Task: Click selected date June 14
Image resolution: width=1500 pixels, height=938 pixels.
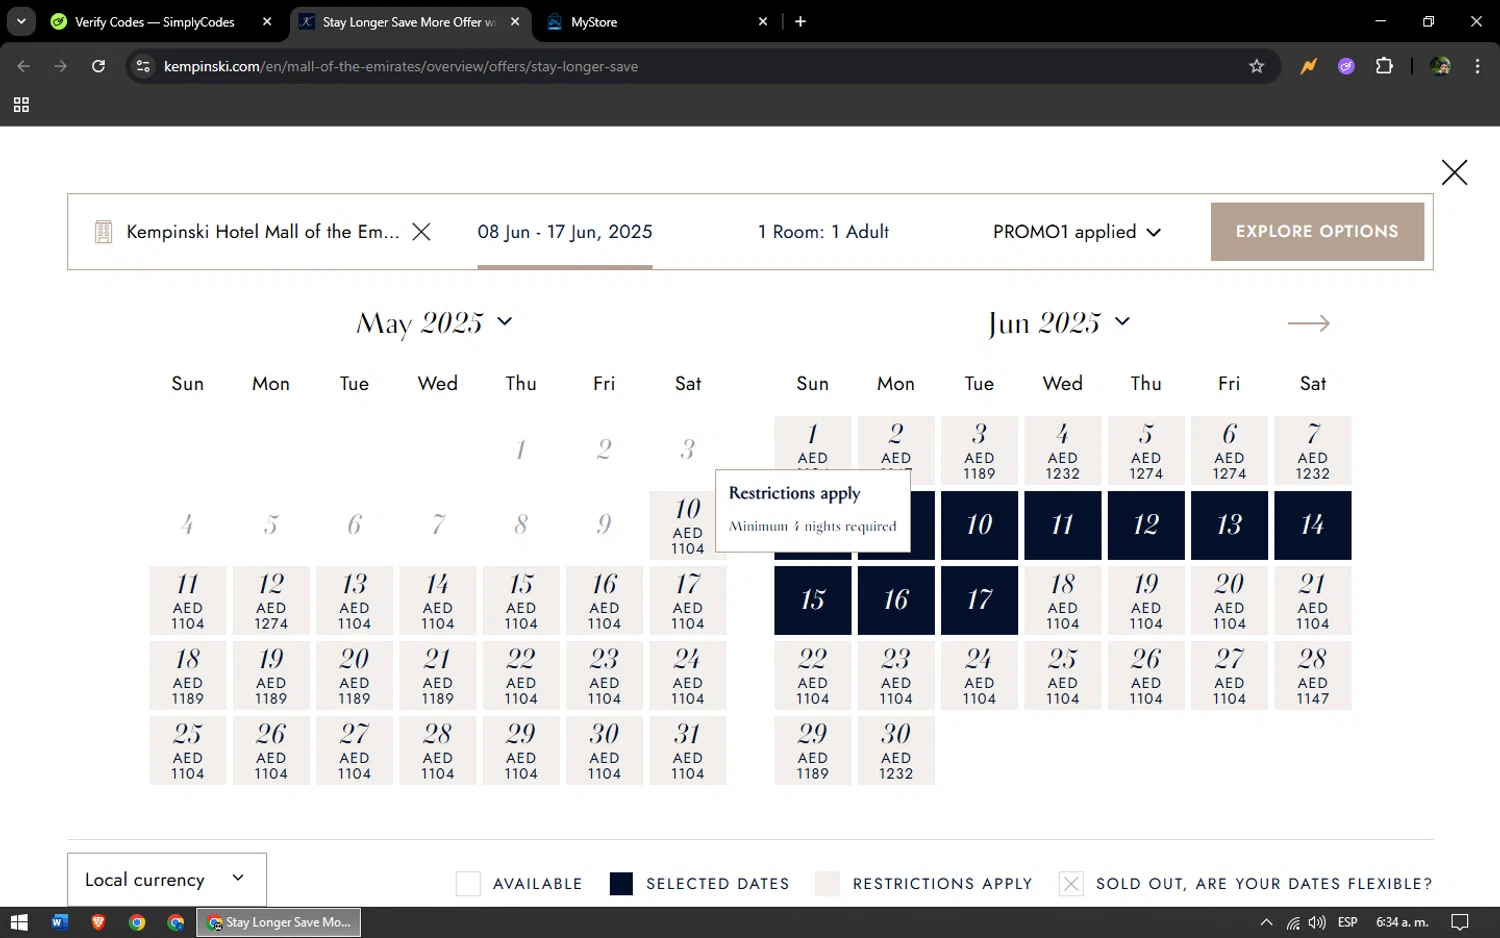Action: (x=1312, y=525)
